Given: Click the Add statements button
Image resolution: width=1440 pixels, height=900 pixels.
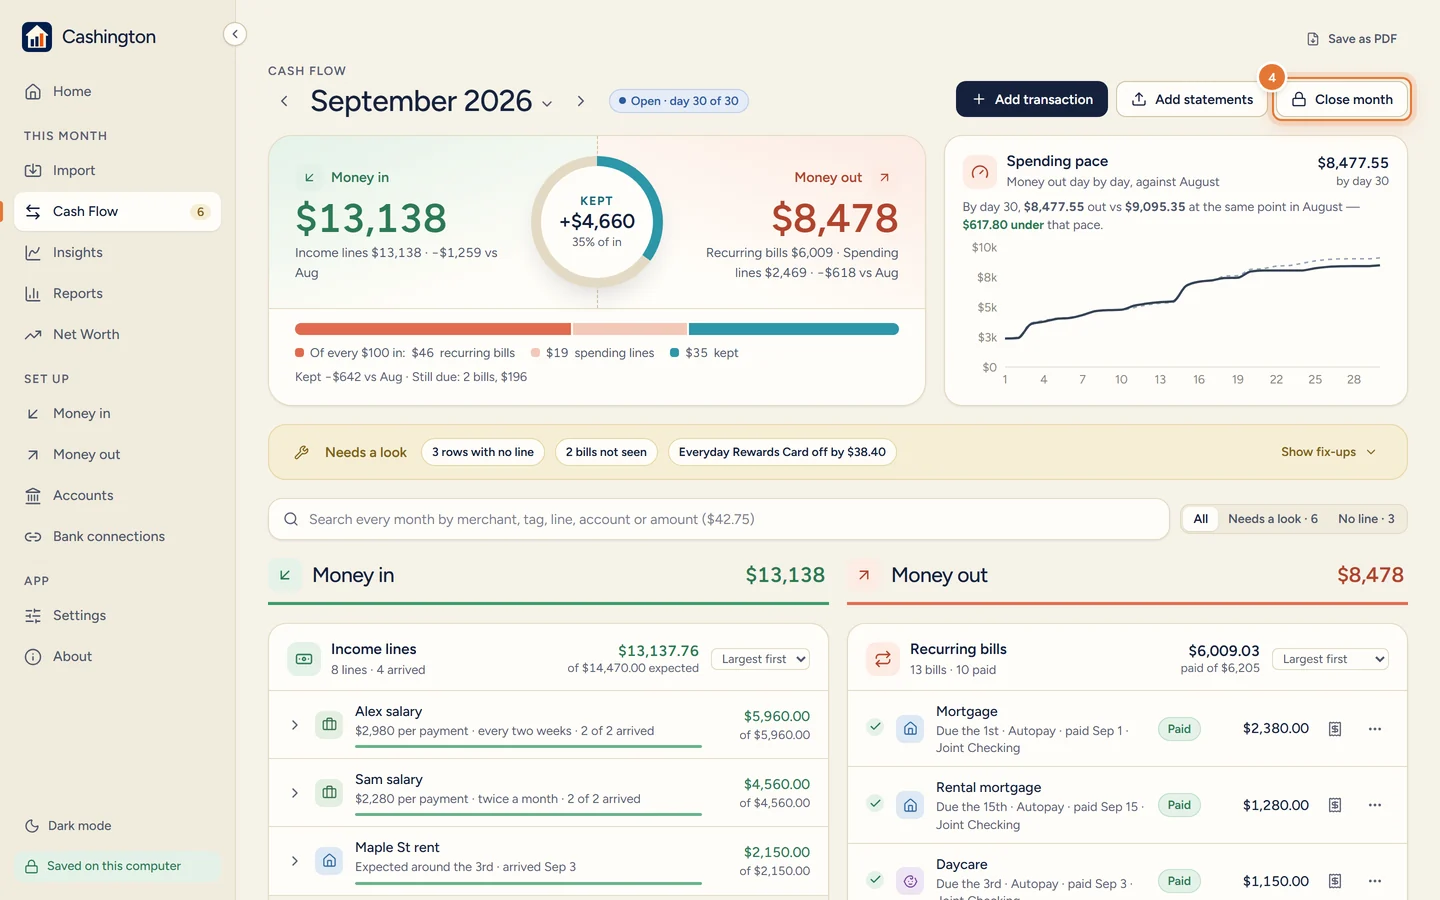Looking at the screenshot, I should coord(1192,99).
